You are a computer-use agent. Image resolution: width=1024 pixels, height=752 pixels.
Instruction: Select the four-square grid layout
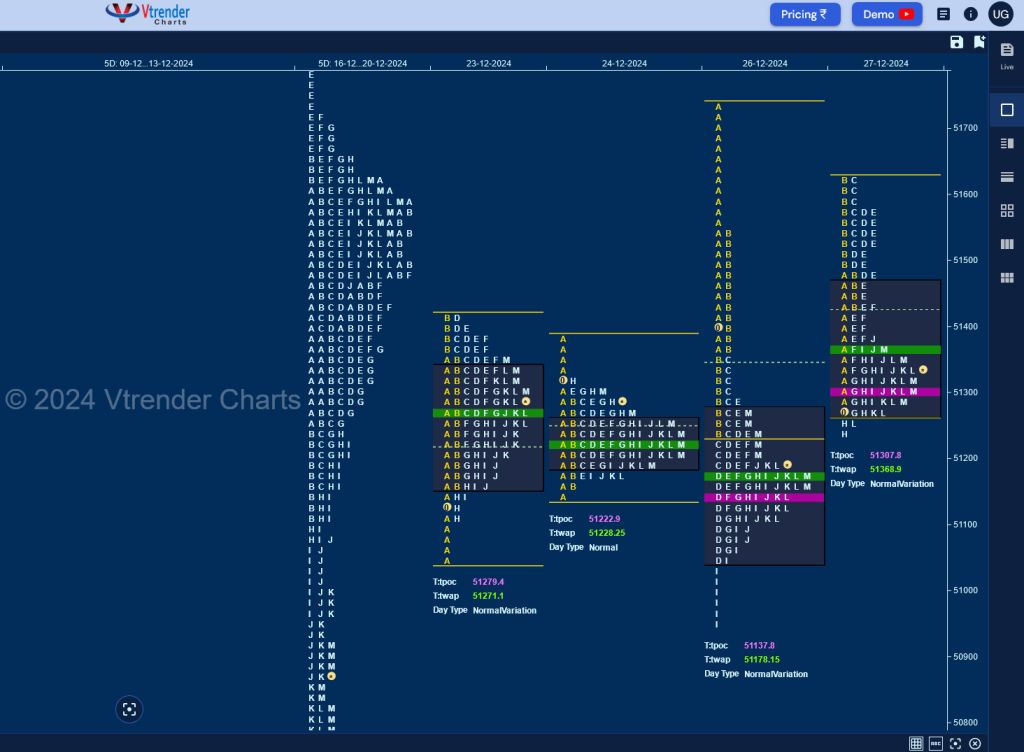(x=1007, y=210)
